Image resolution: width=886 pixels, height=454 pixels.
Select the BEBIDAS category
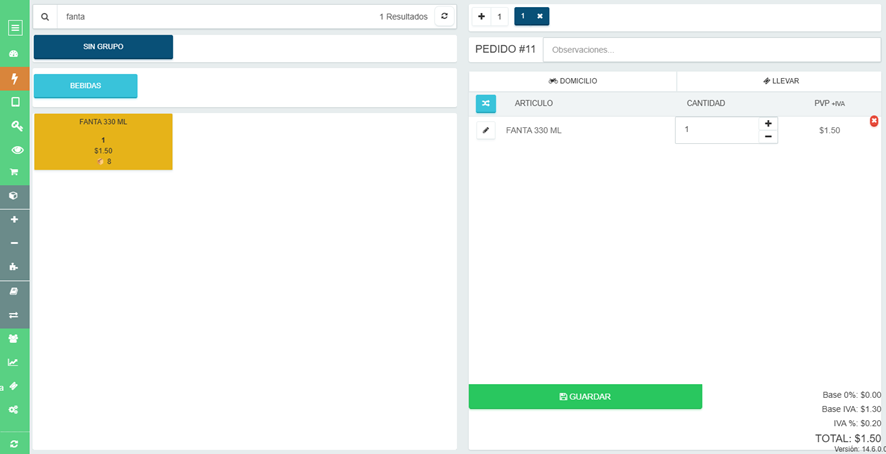[x=85, y=86]
